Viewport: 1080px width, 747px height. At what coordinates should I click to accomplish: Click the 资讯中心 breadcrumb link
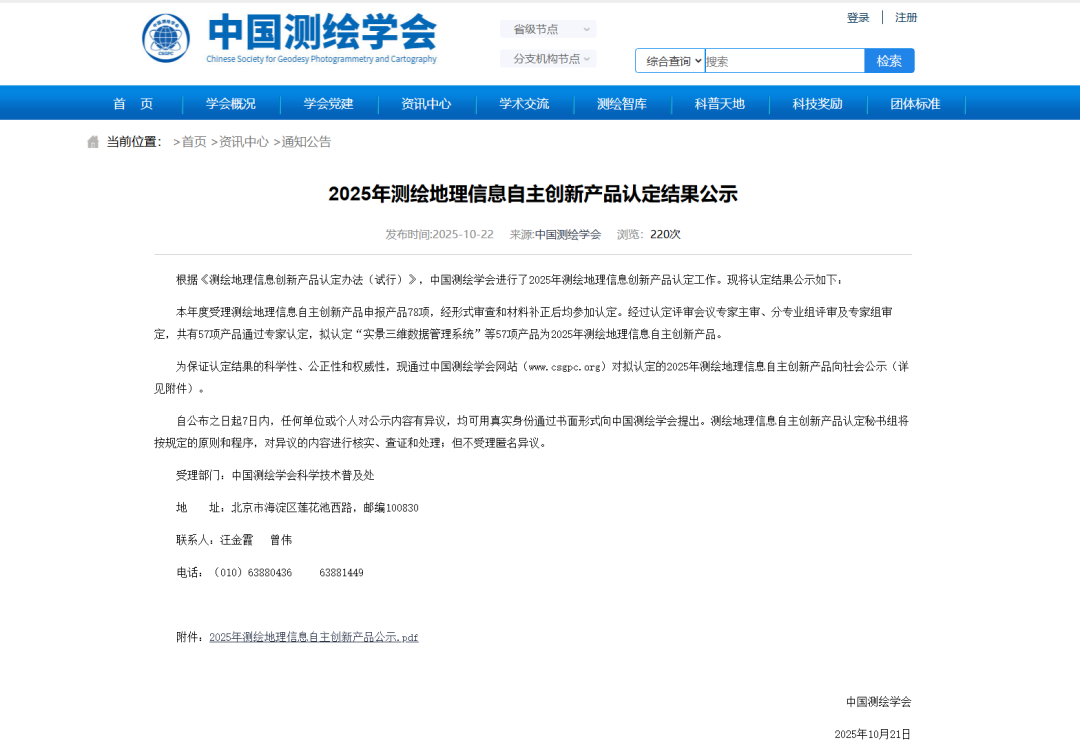[x=244, y=142]
